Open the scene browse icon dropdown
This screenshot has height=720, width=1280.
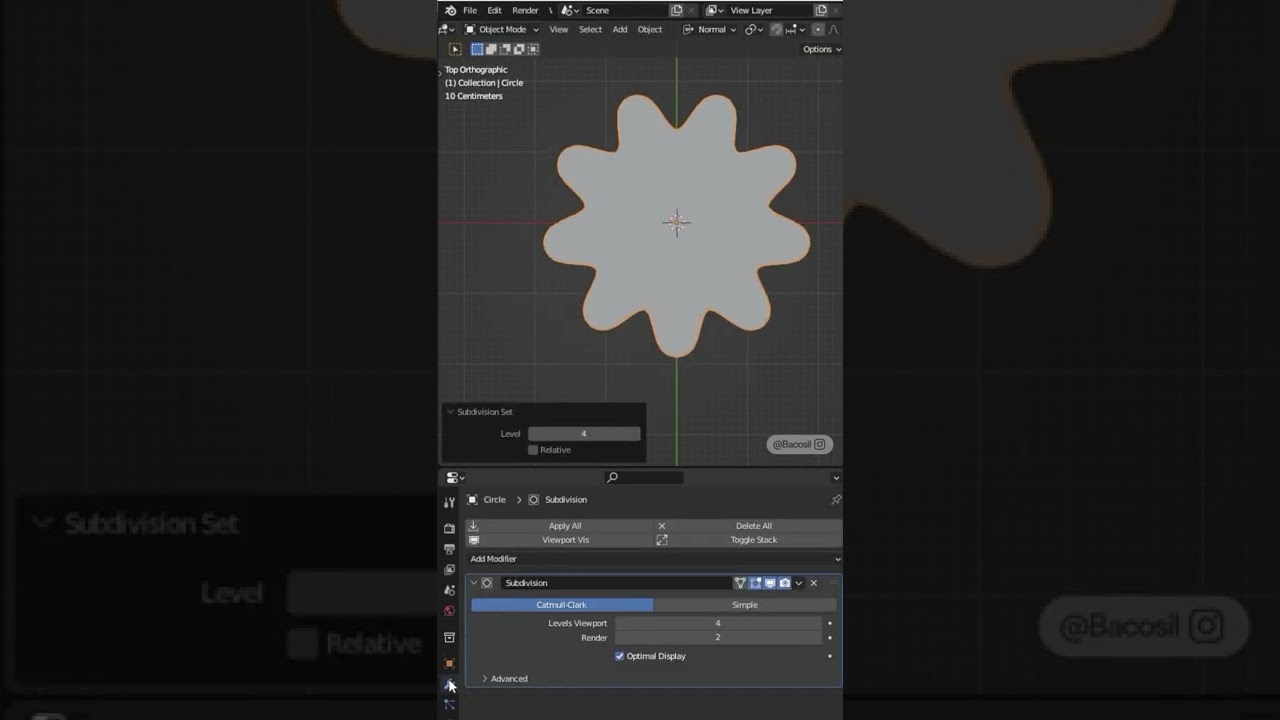(569, 10)
